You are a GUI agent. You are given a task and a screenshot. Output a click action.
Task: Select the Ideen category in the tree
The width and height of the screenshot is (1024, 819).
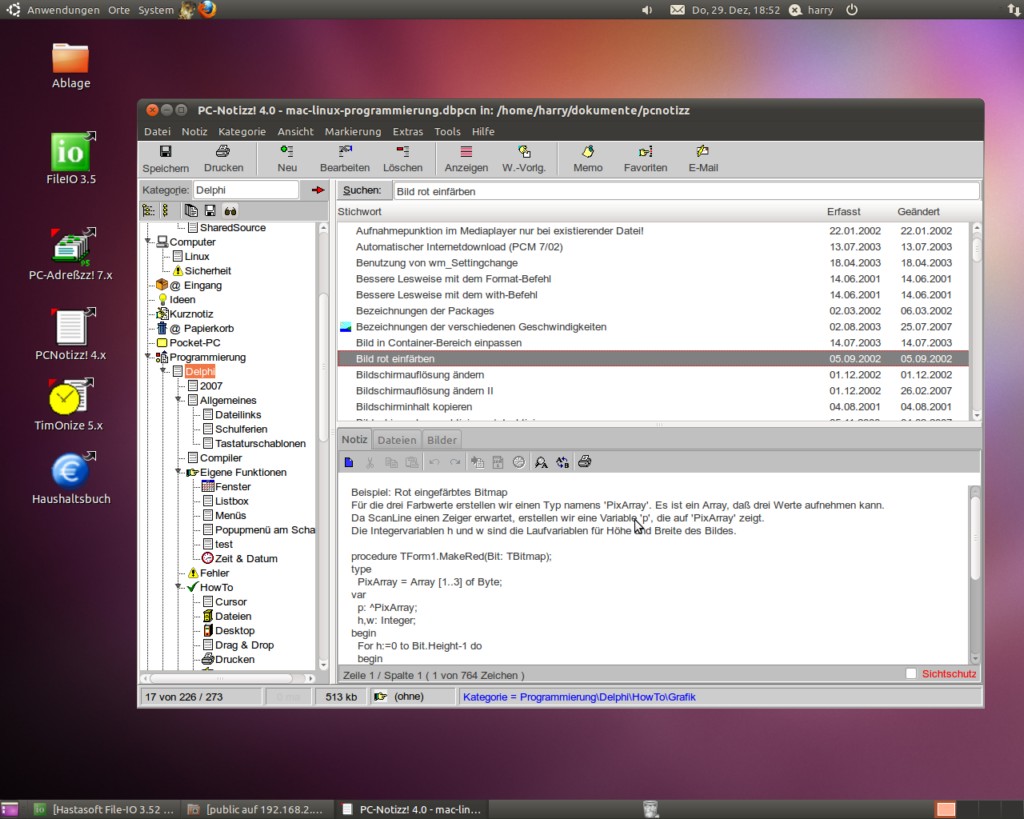click(x=182, y=299)
